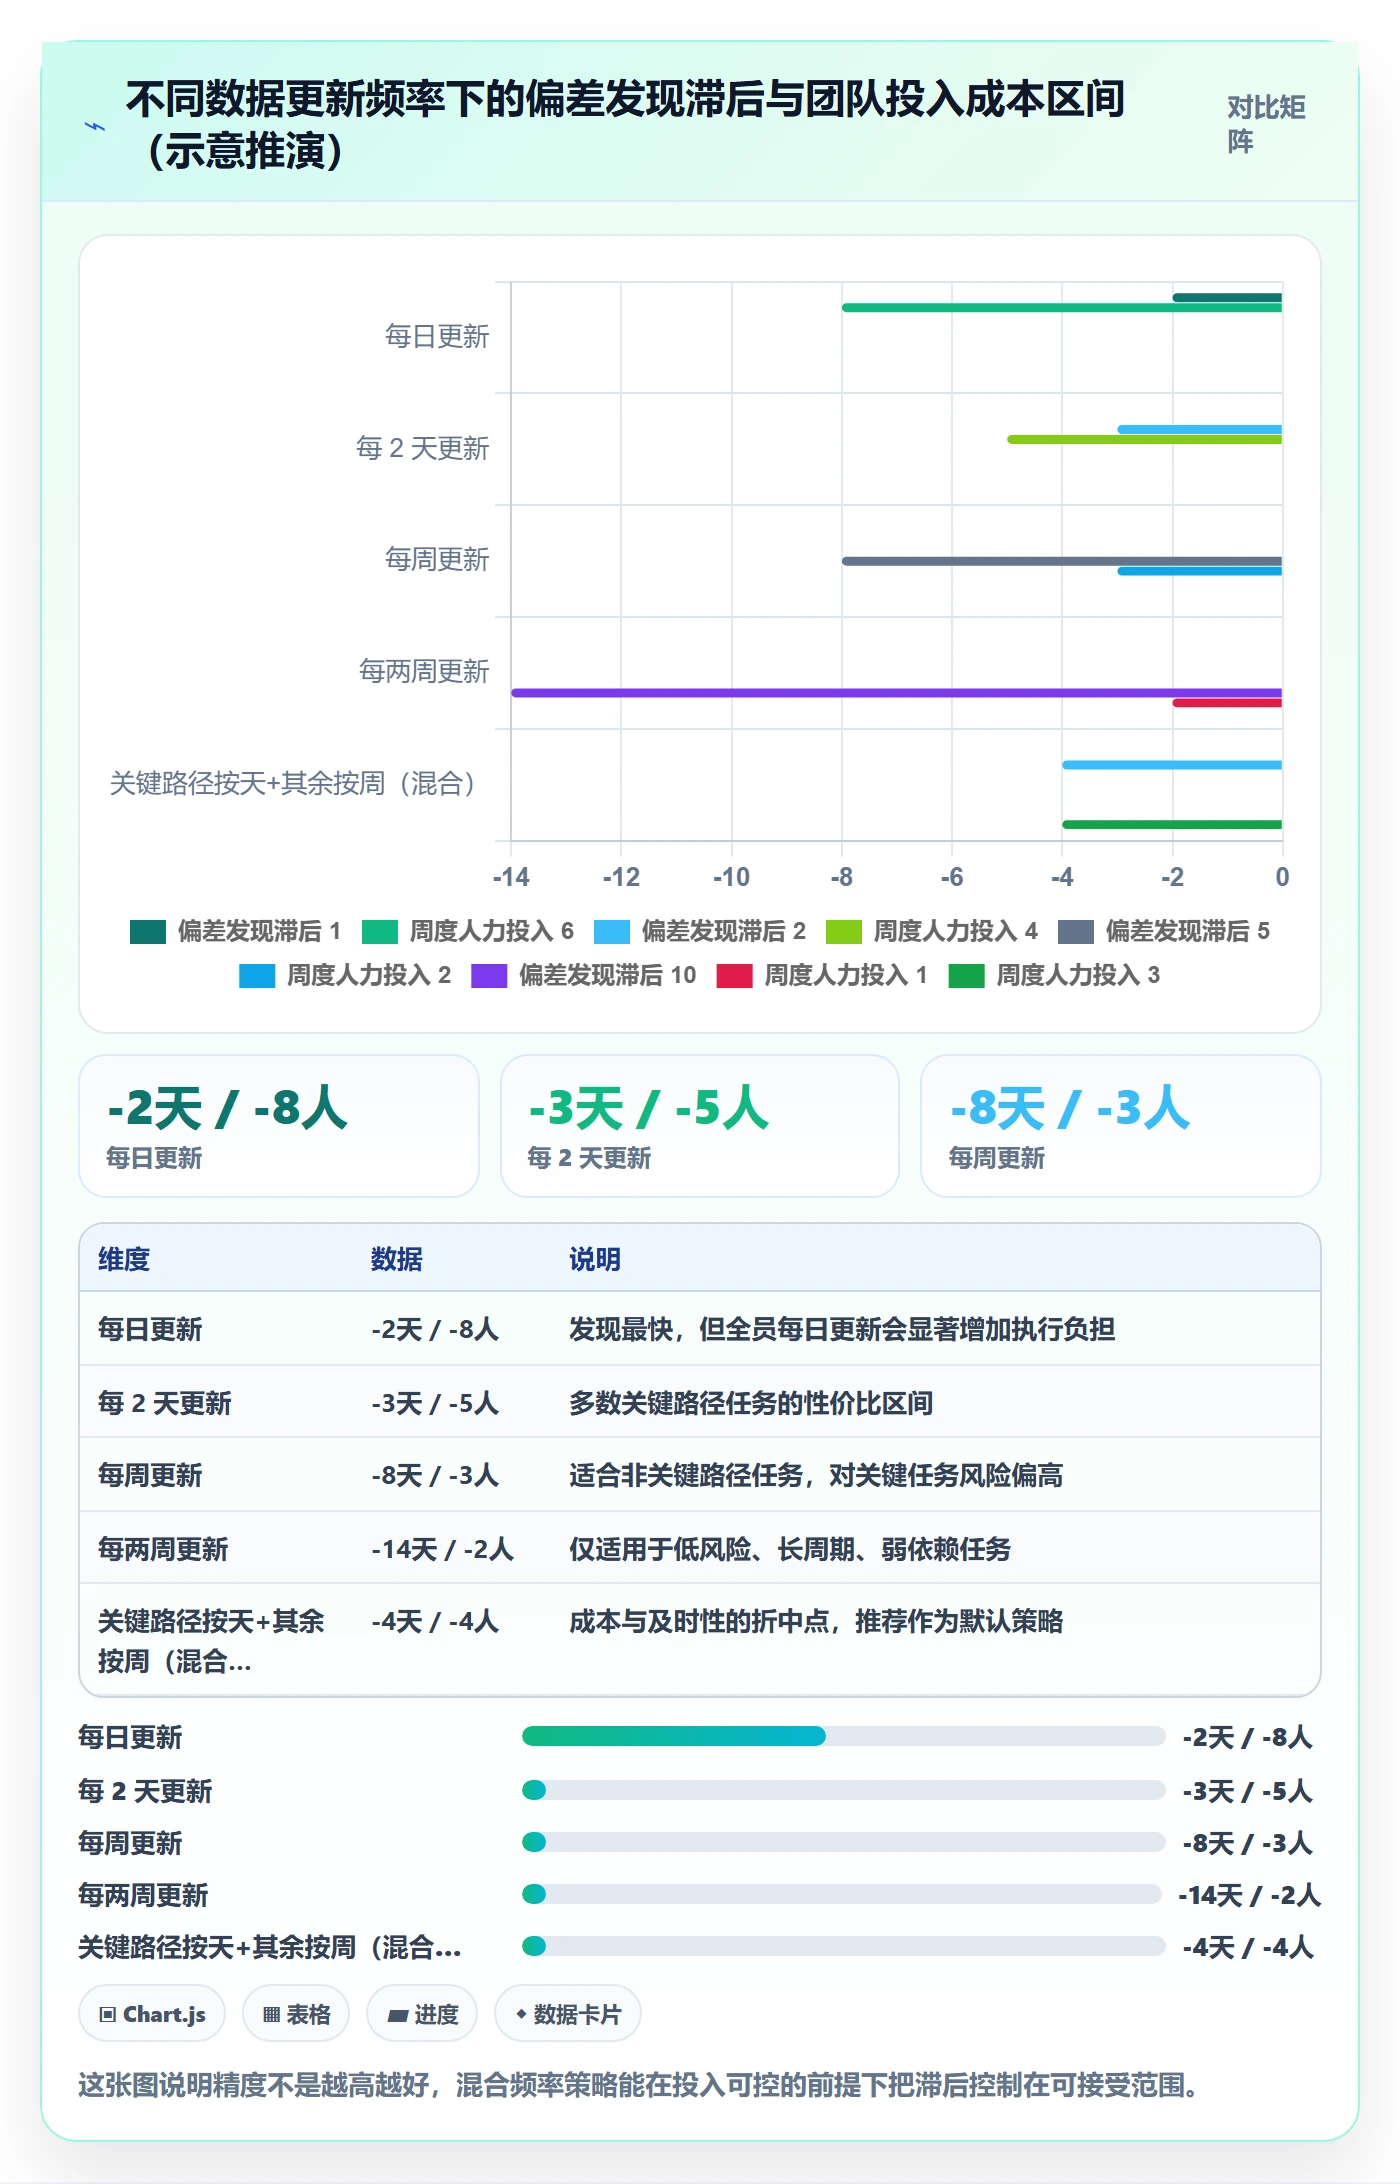Click the 数据卡片 tag chip
This screenshot has height=2184, width=1400.
point(568,2014)
